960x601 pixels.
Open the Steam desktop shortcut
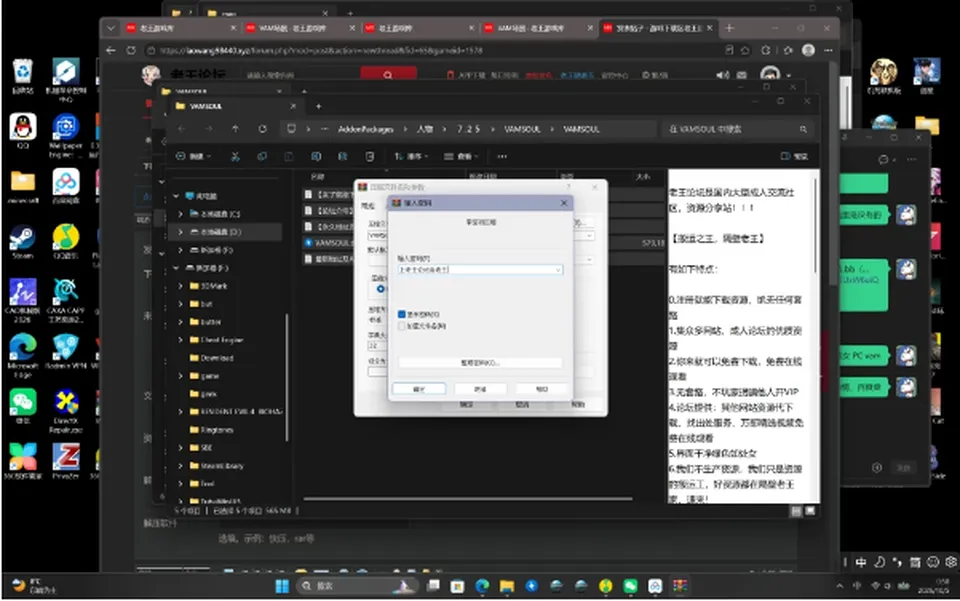coord(23,242)
